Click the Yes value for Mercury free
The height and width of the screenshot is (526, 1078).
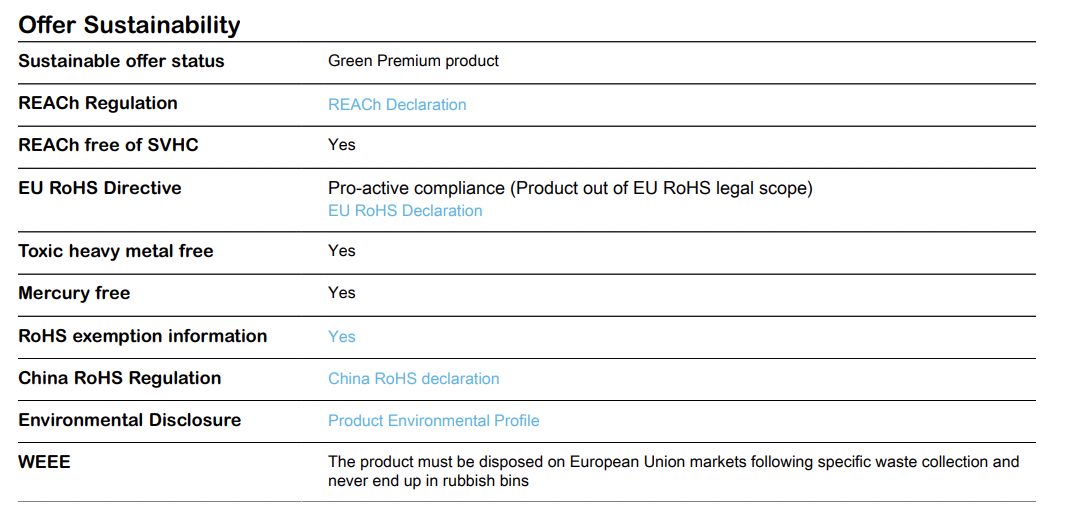341,293
